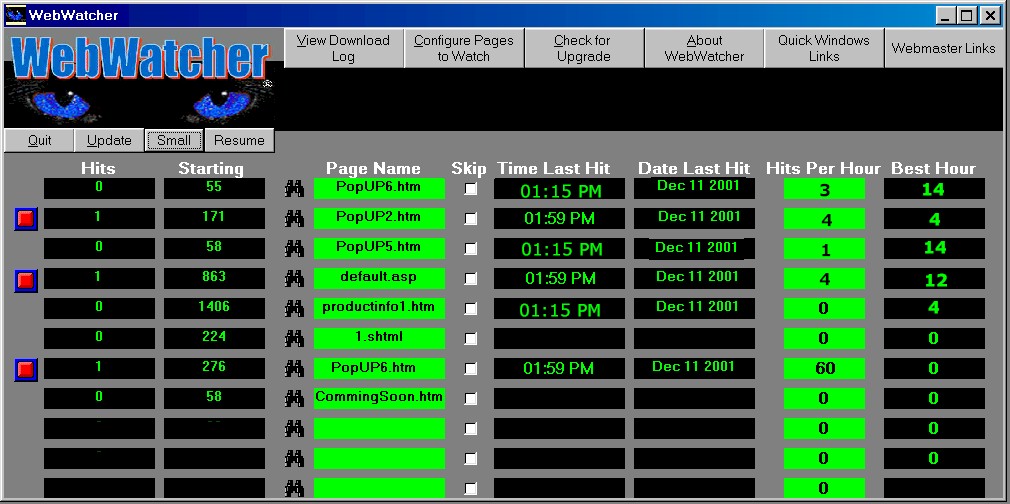Screen dimensions: 1010x504
Task: Select the binoculars icon next to CommingSoon.htm
Action: tap(294, 399)
